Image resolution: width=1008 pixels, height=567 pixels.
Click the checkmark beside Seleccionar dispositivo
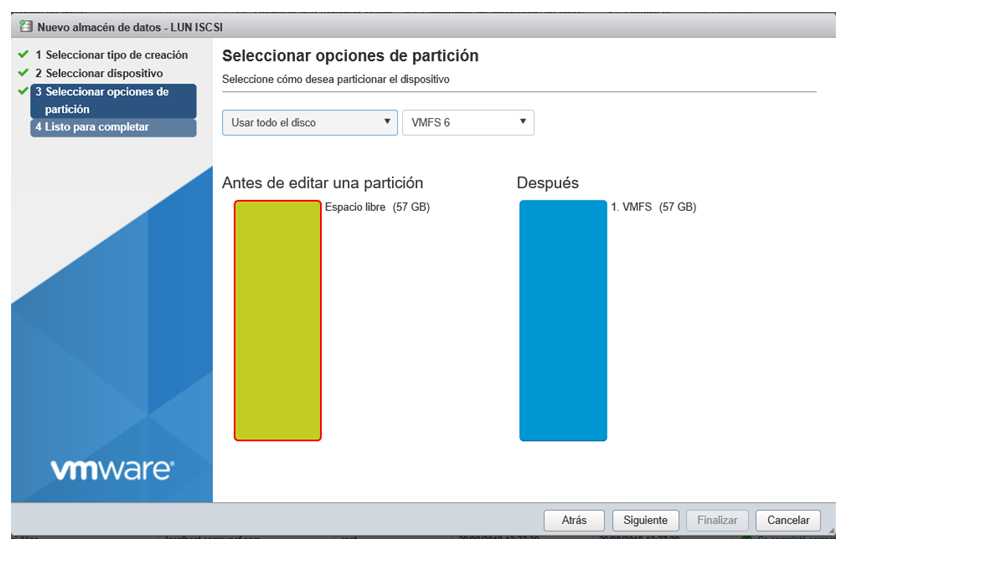click(23, 73)
